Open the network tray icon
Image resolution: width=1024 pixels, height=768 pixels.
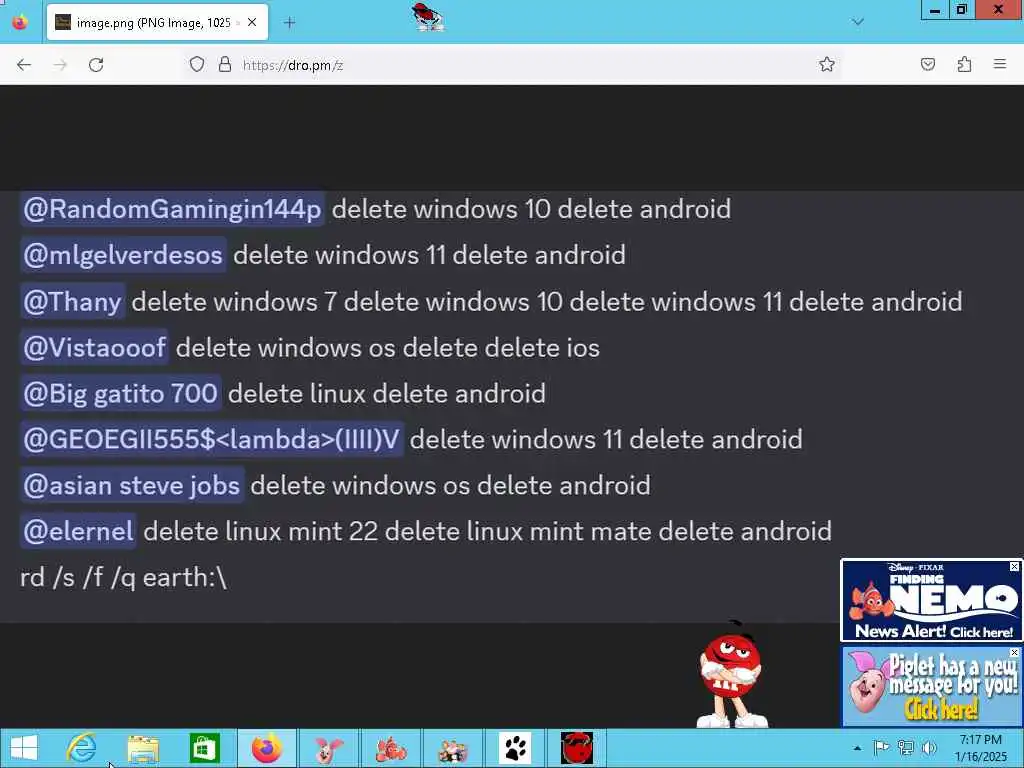coord(905,748)
